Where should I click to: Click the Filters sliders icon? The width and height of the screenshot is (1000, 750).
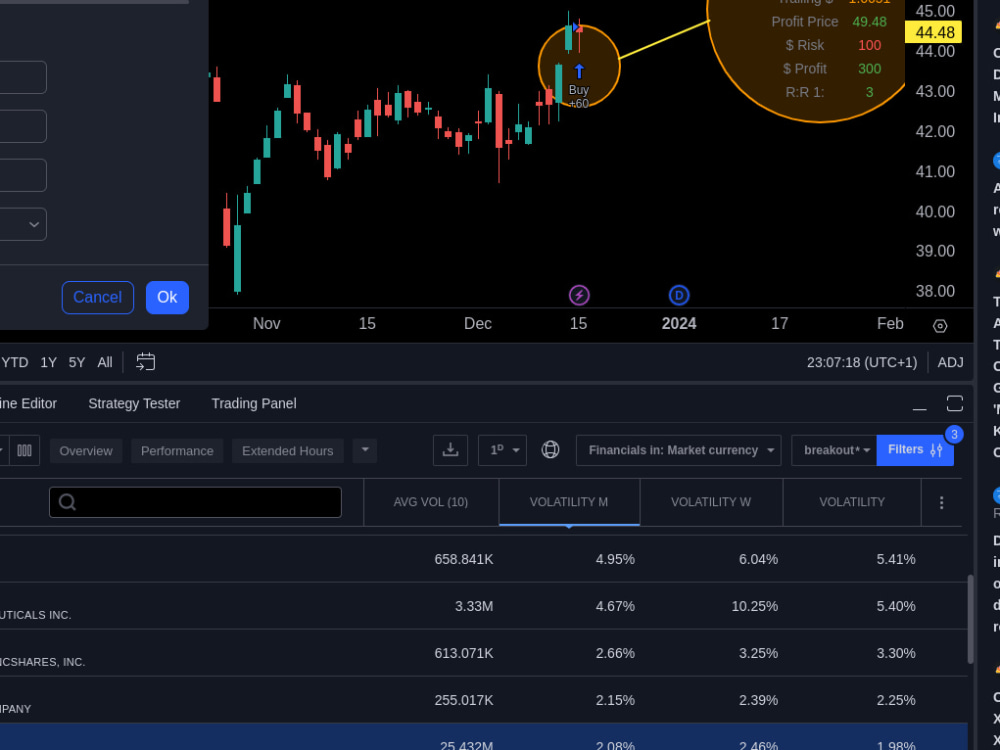tap(936, 450)
